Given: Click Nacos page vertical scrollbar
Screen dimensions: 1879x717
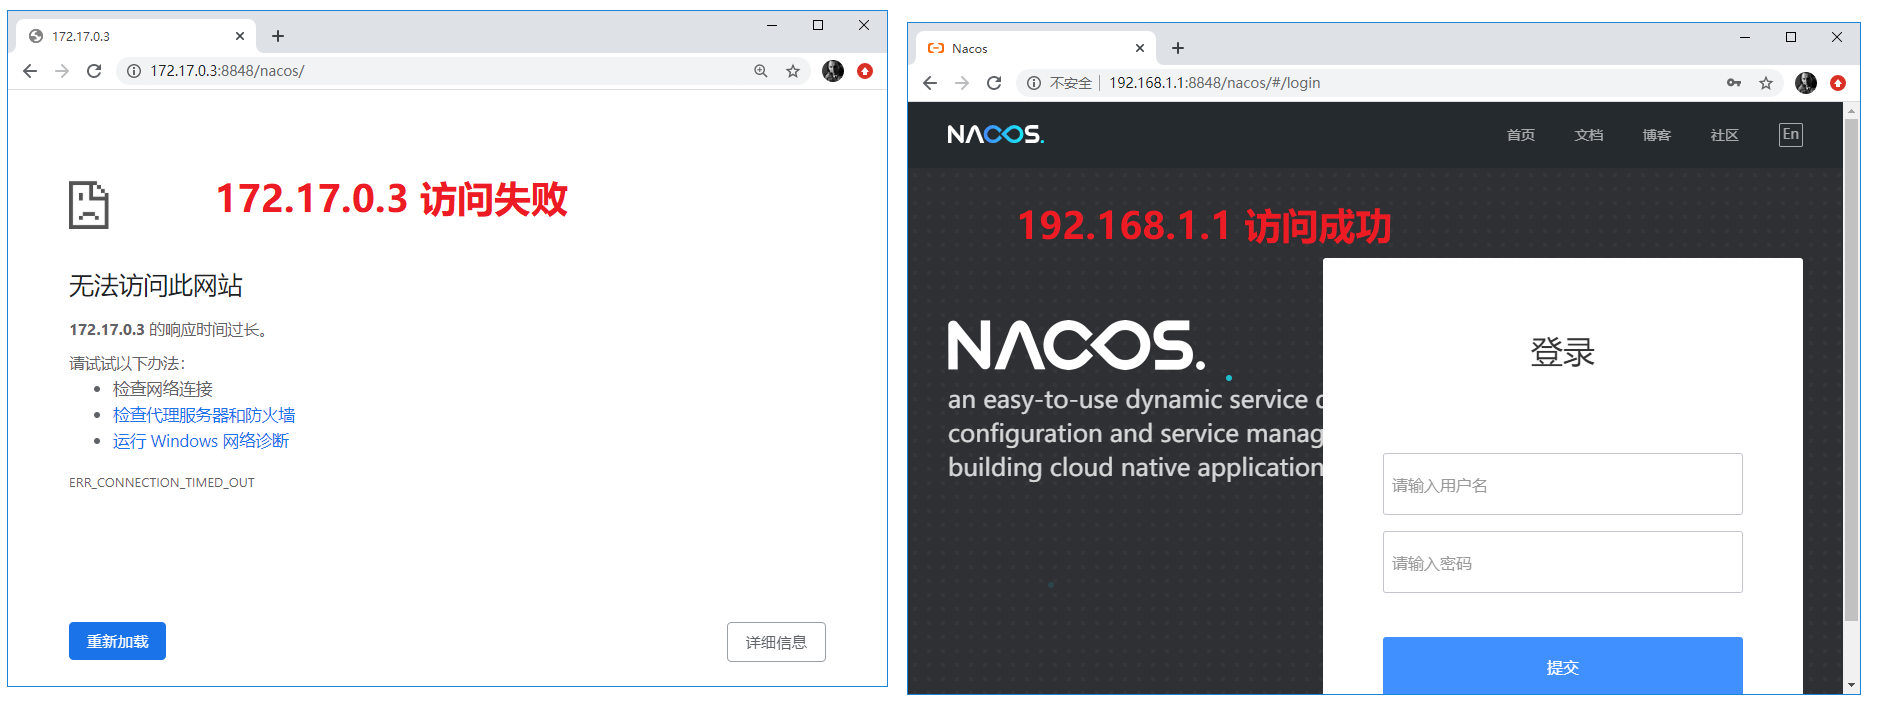Looking at the screenshot, I should (1852, 370).
